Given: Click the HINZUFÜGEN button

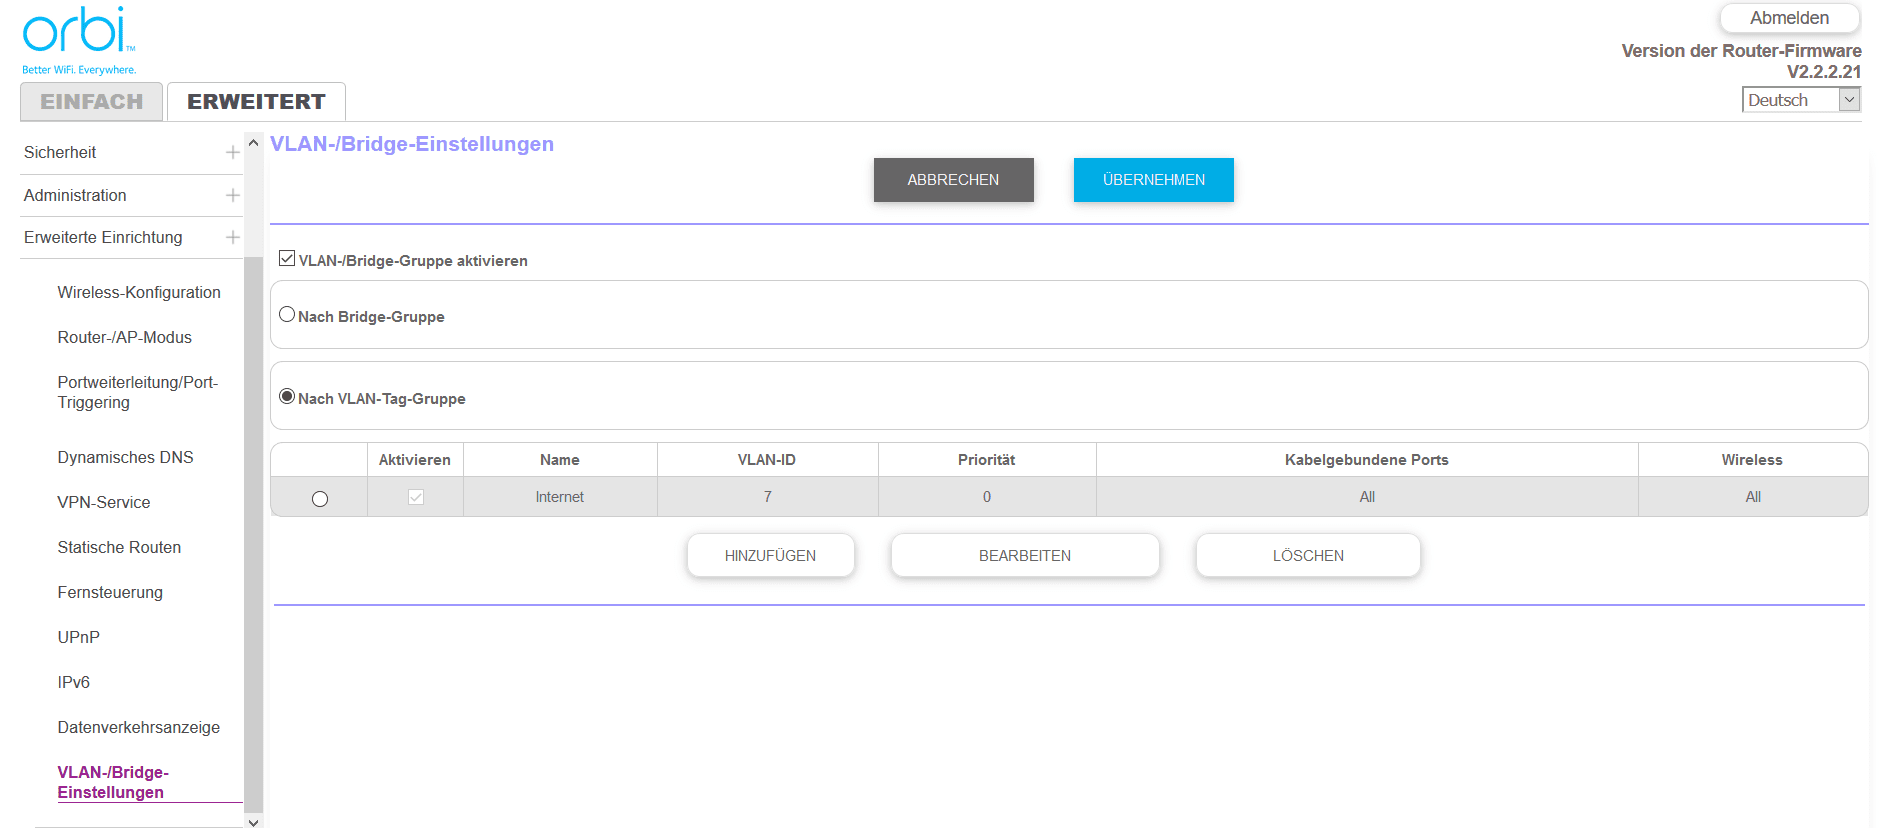Looking at the screenshot, I should coord(770,556).
